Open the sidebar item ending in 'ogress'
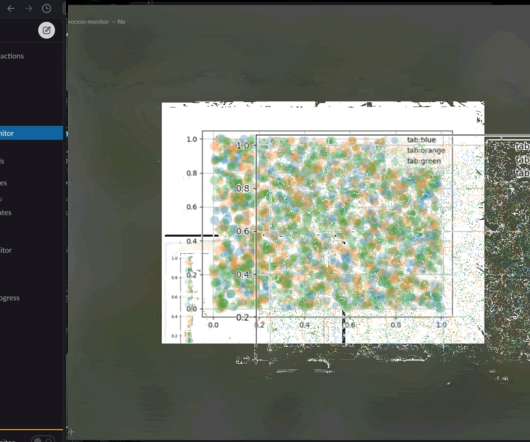This screenshot has width=530, height=442. click(x=10, y=298)
